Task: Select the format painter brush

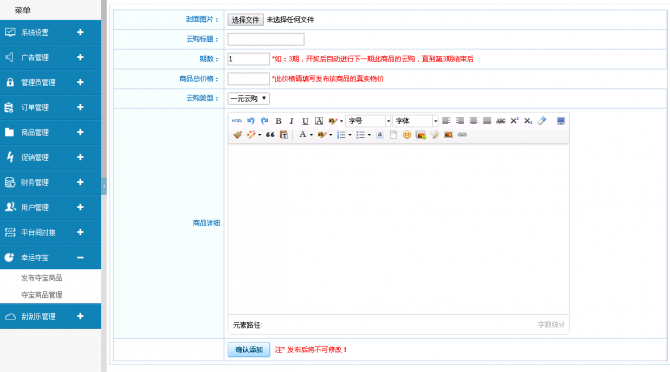Action: [237, 135]
